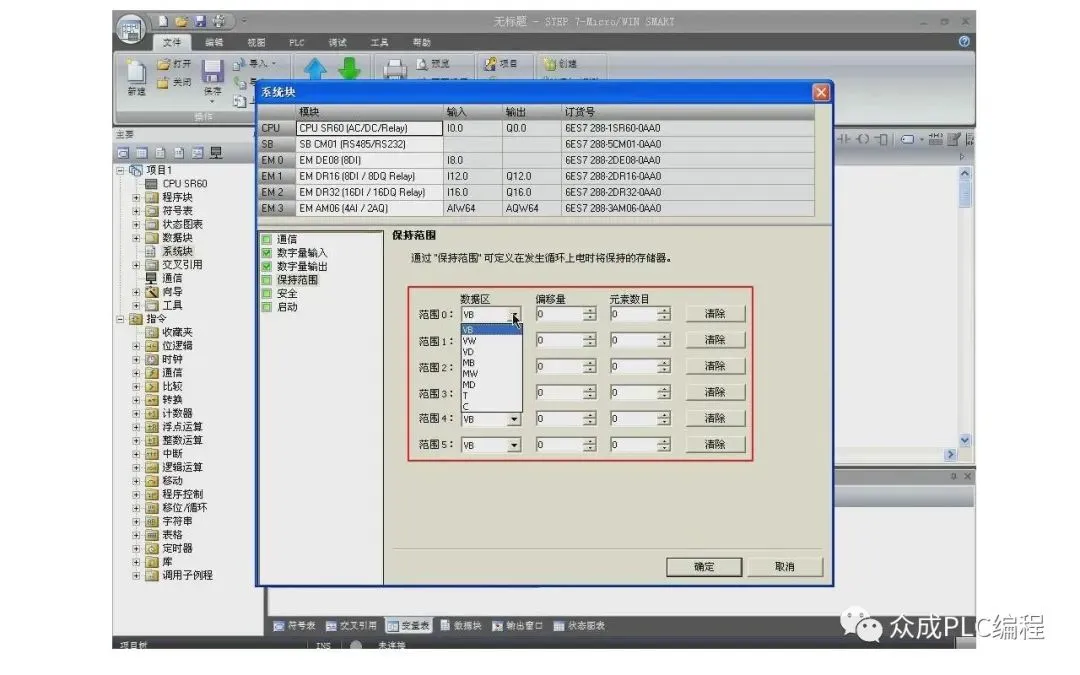Click the 新建 new project icon
Screen dimensions: 1080x675
click(136, 72)
